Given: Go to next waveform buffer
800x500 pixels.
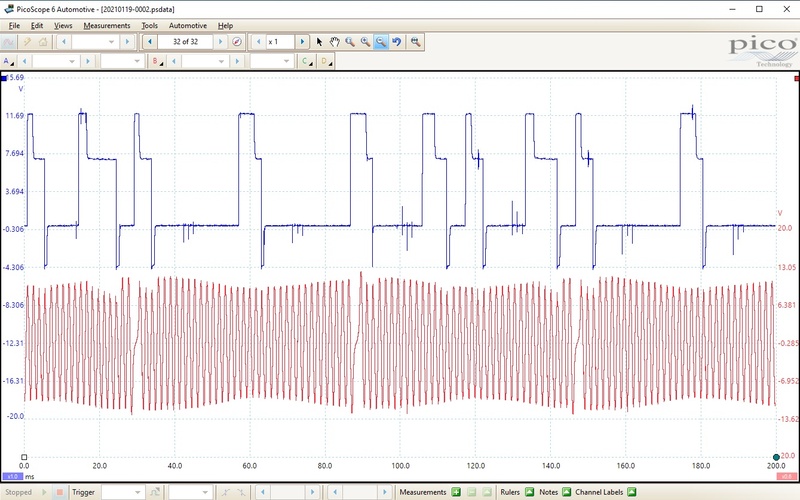Looking at the screenshot, I should coord(220,42).
